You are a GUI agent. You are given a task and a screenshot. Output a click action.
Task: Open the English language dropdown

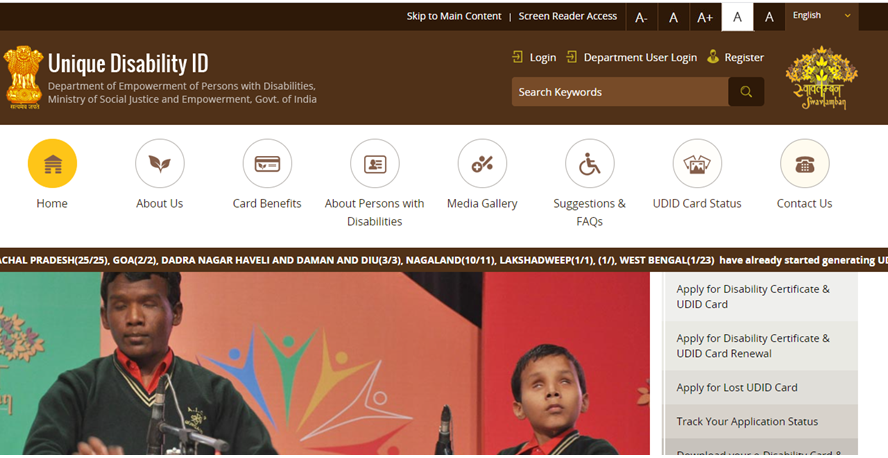click(x=821, y=16)
